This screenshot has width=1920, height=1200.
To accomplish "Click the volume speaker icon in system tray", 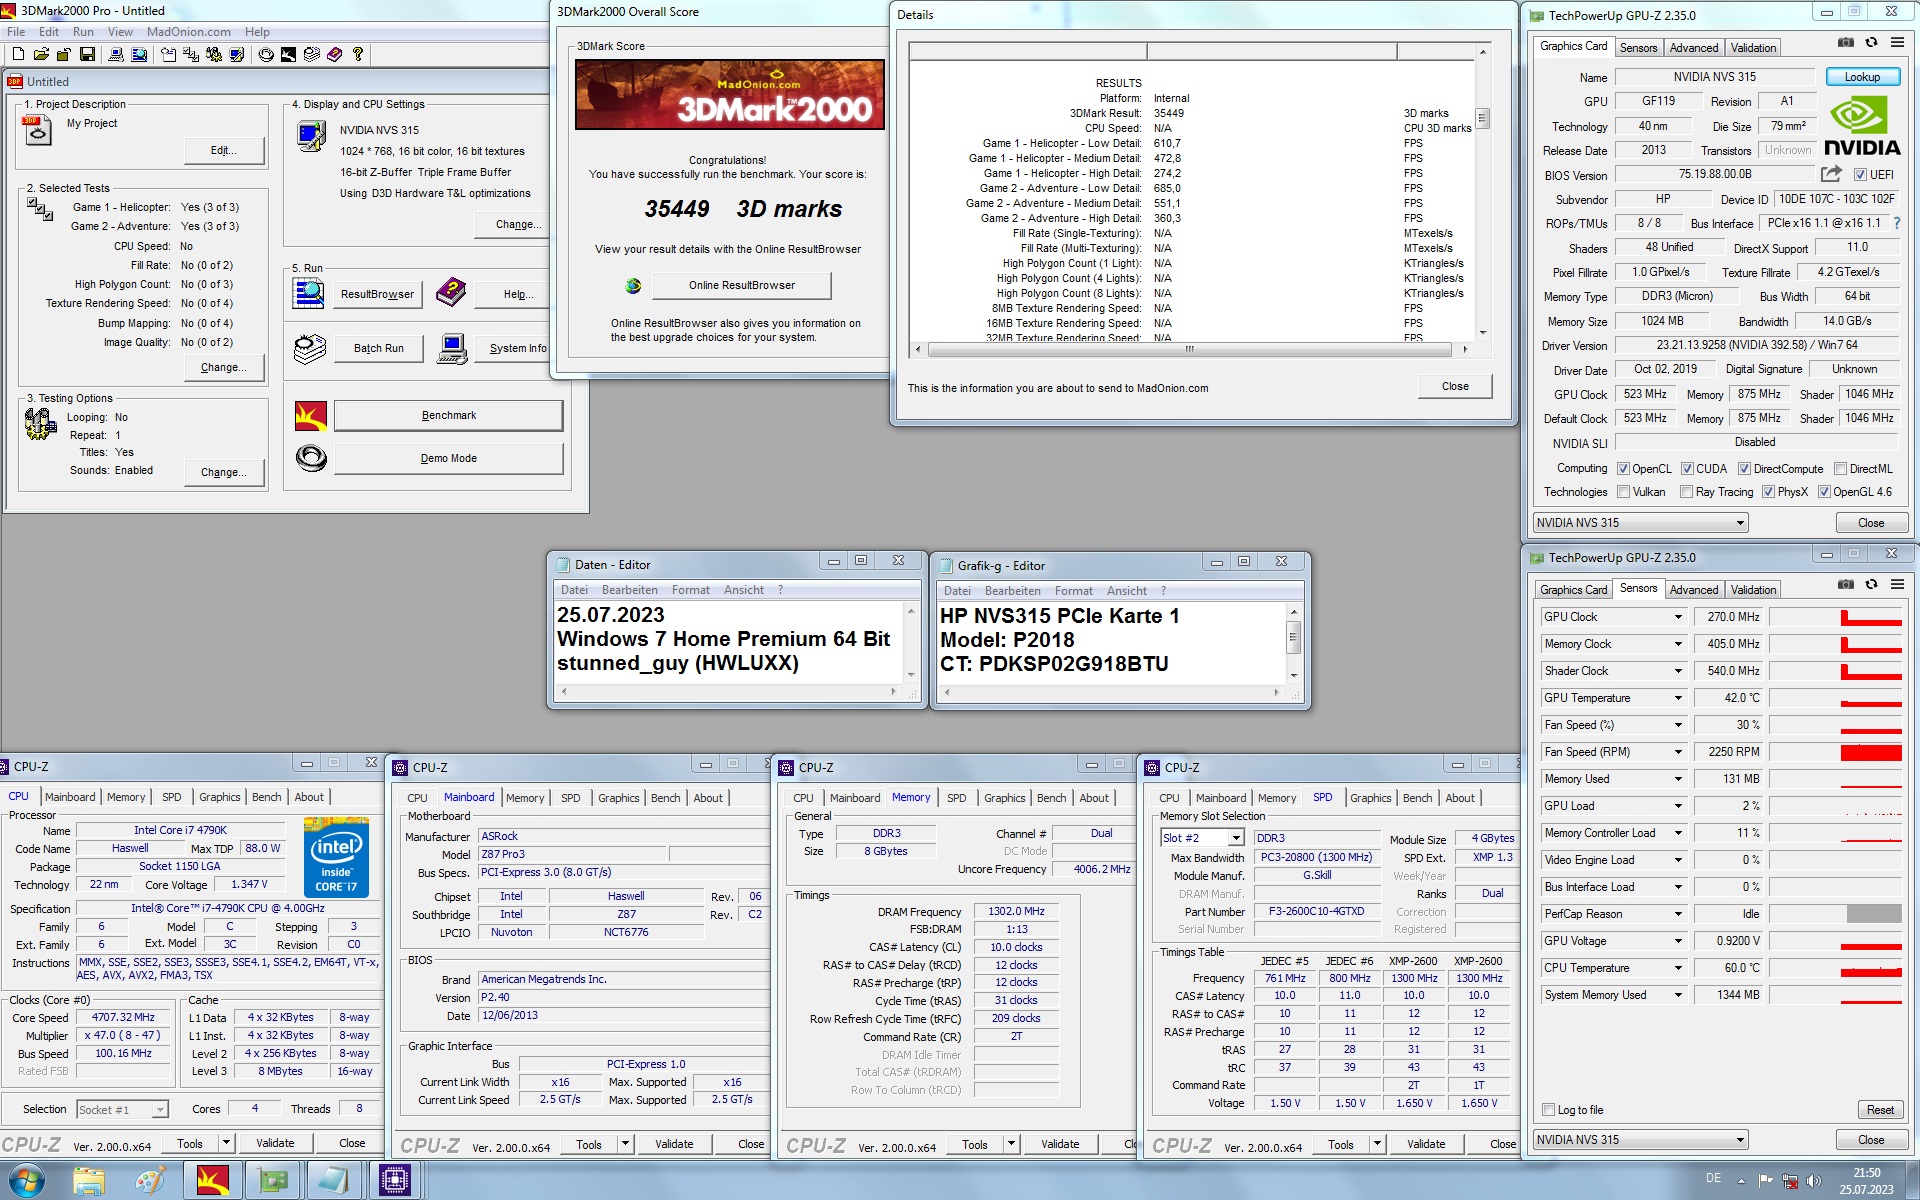I will [x=1814, y=1181].
